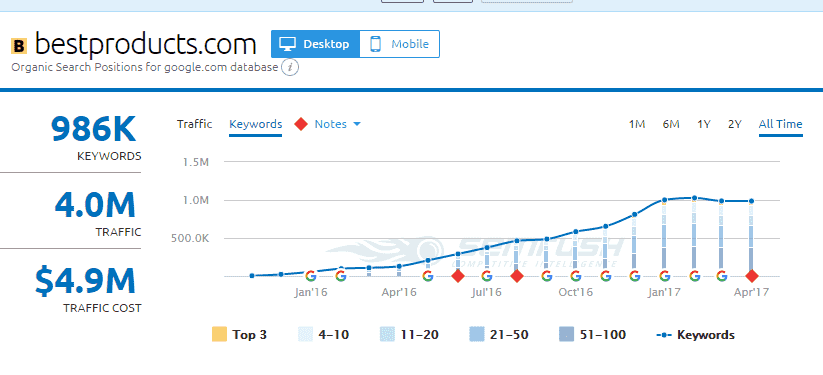Open the info icon beside google.com database
Viewport: 823px width, 375px height.
(290, 68)
